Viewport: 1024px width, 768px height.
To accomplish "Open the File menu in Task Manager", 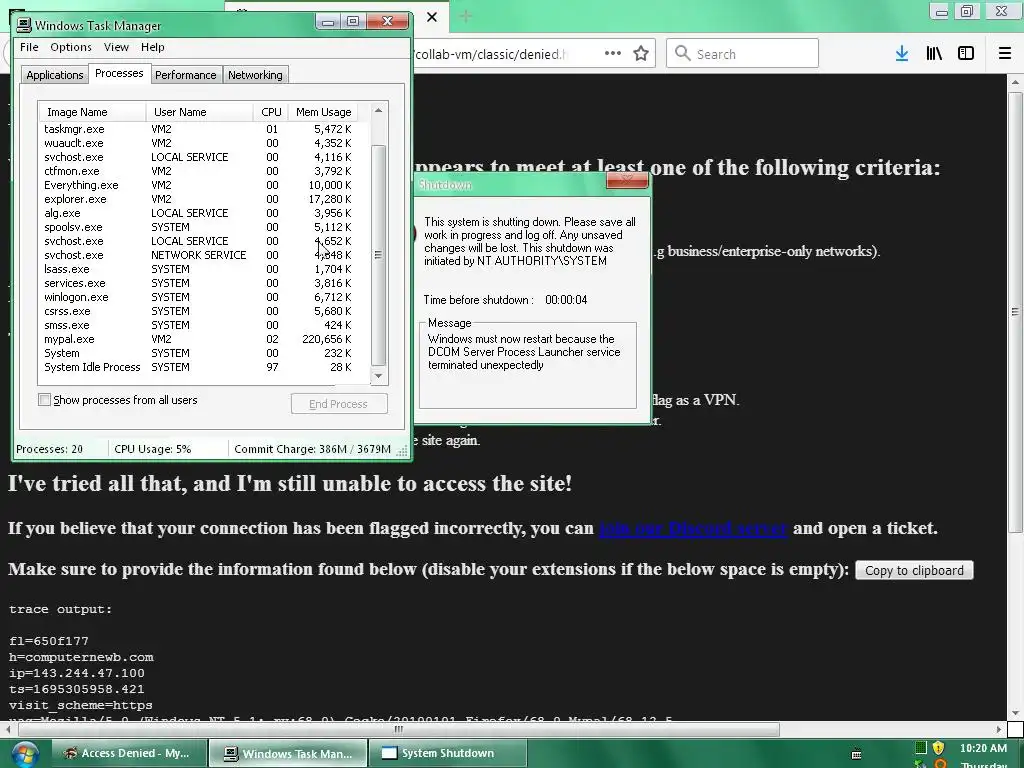I will pyautogui.click(x=29, y=47).
